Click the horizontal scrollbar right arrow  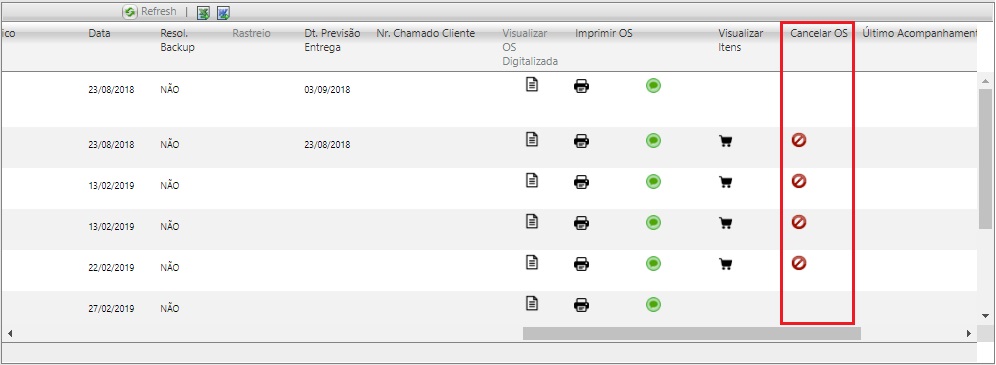point(969,333)
